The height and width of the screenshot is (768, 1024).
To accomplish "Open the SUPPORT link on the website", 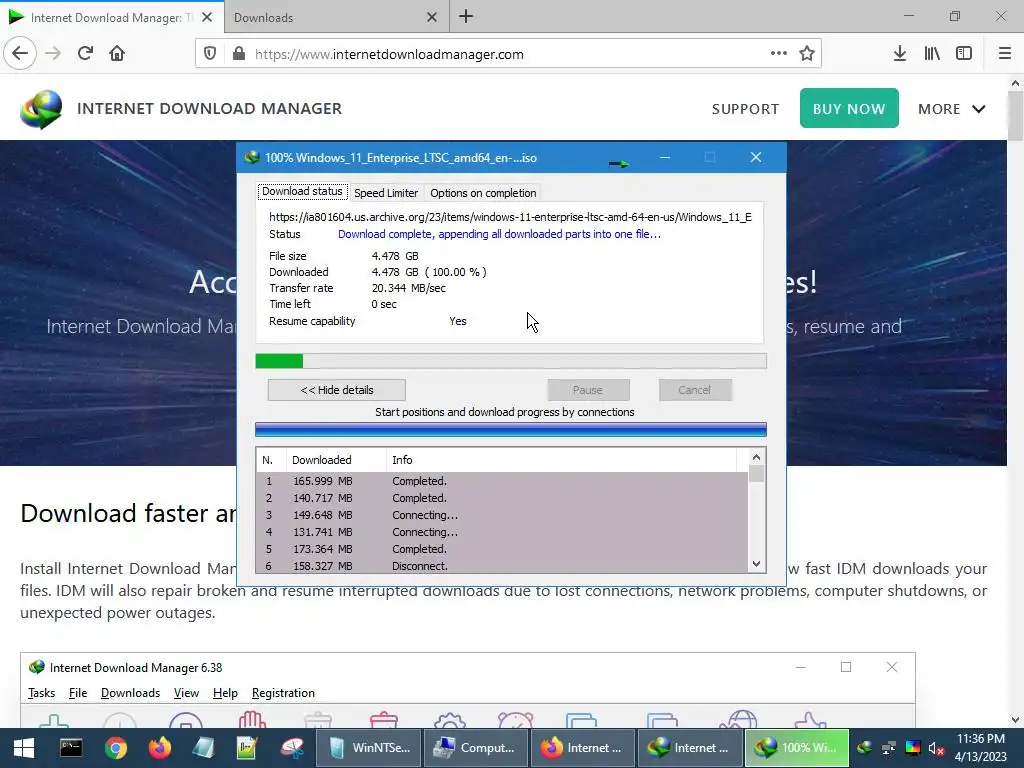I will (x=745, y=109).
